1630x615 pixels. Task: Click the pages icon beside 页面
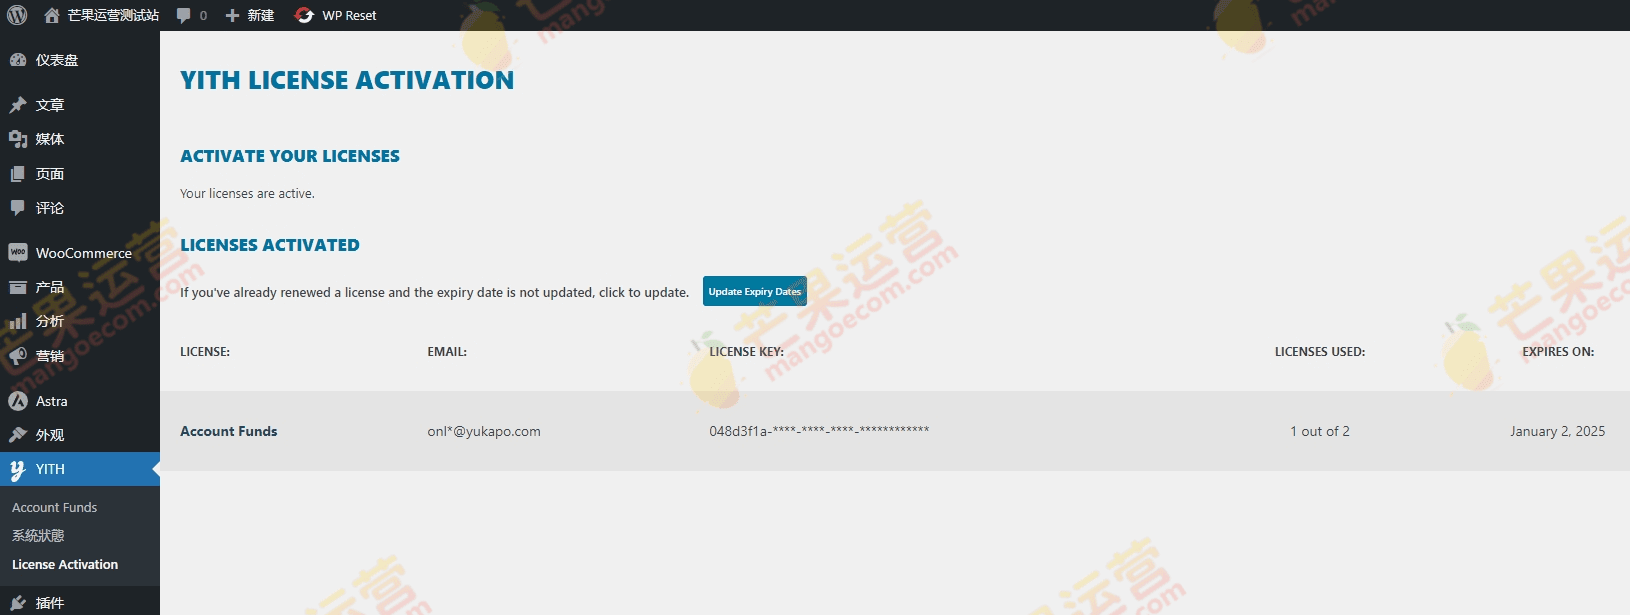pos(18,174)
